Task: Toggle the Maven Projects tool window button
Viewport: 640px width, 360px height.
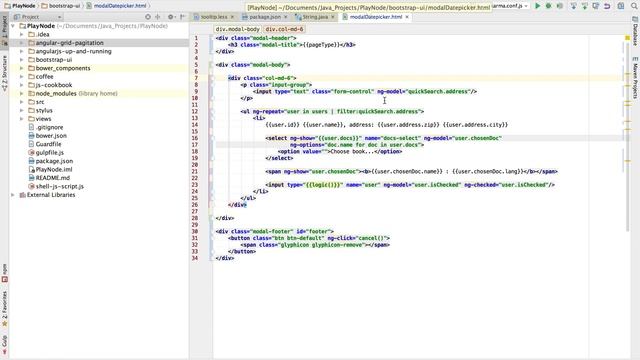Action: click(x=635, y=78)
